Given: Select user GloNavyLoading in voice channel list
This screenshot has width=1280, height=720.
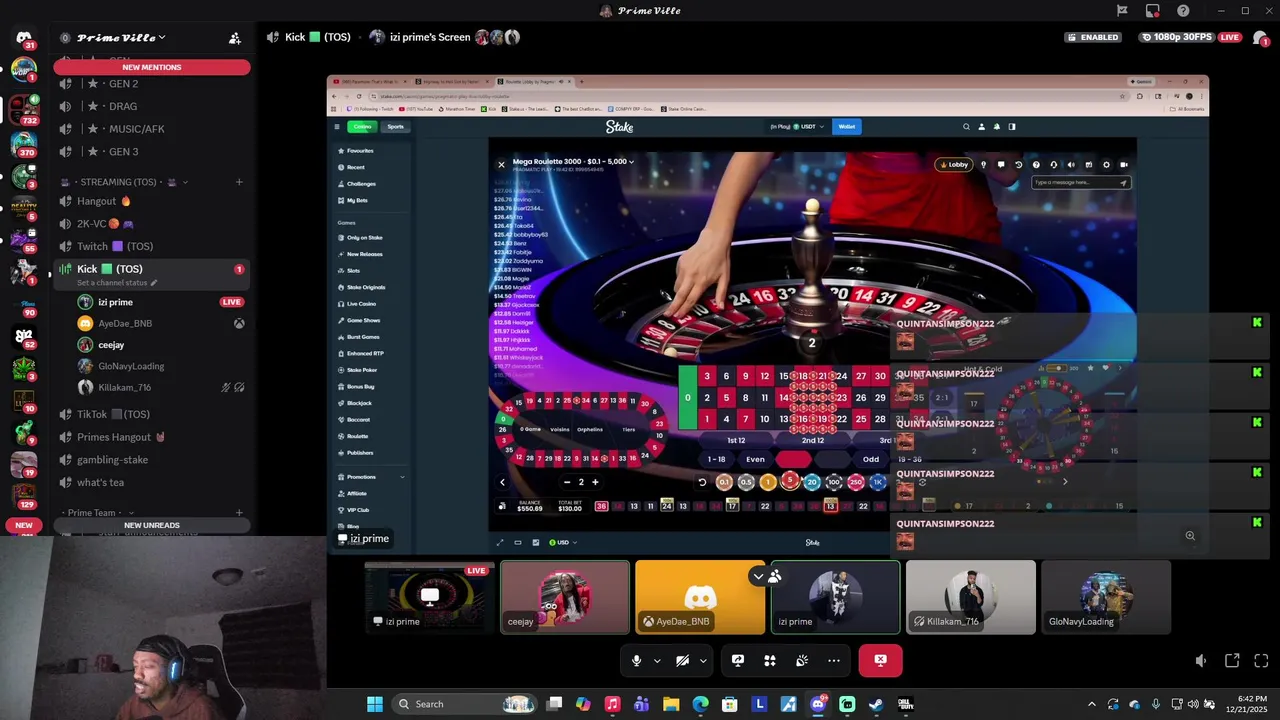Looking at the screenshot, I should tap(161, 366).
